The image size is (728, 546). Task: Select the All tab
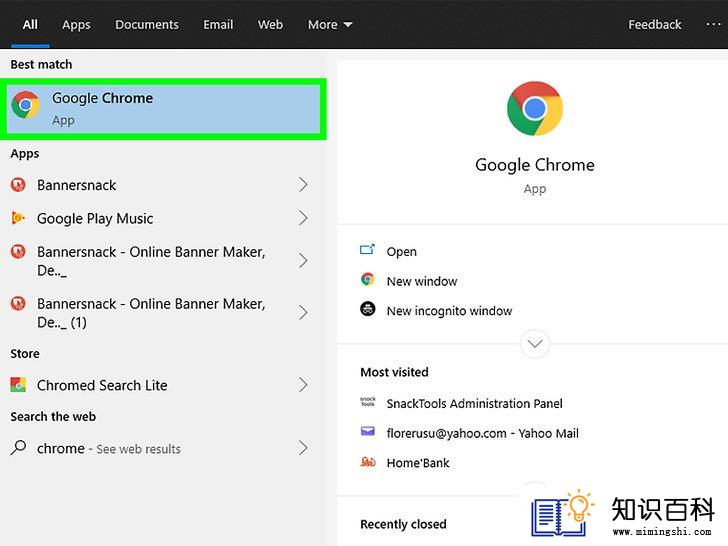(x=30, y=25)
